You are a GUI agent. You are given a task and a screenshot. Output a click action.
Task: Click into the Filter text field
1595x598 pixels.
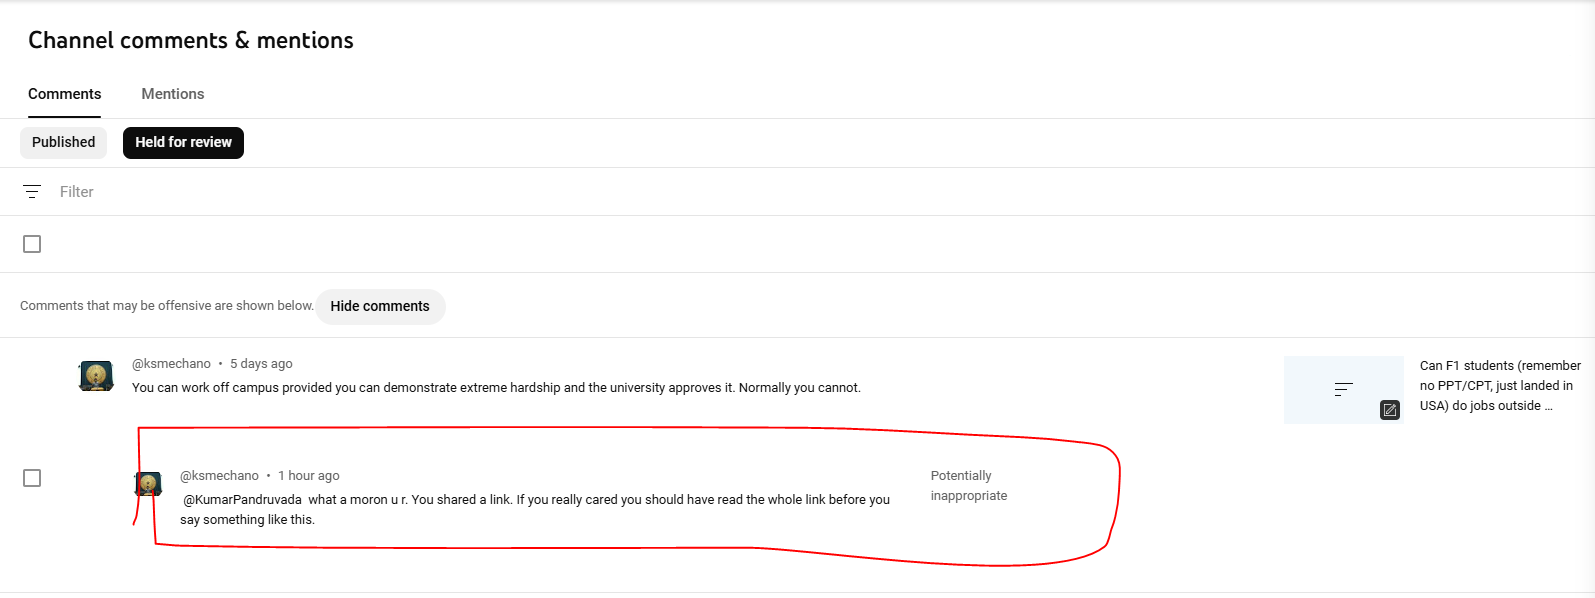tap(300, 192)
